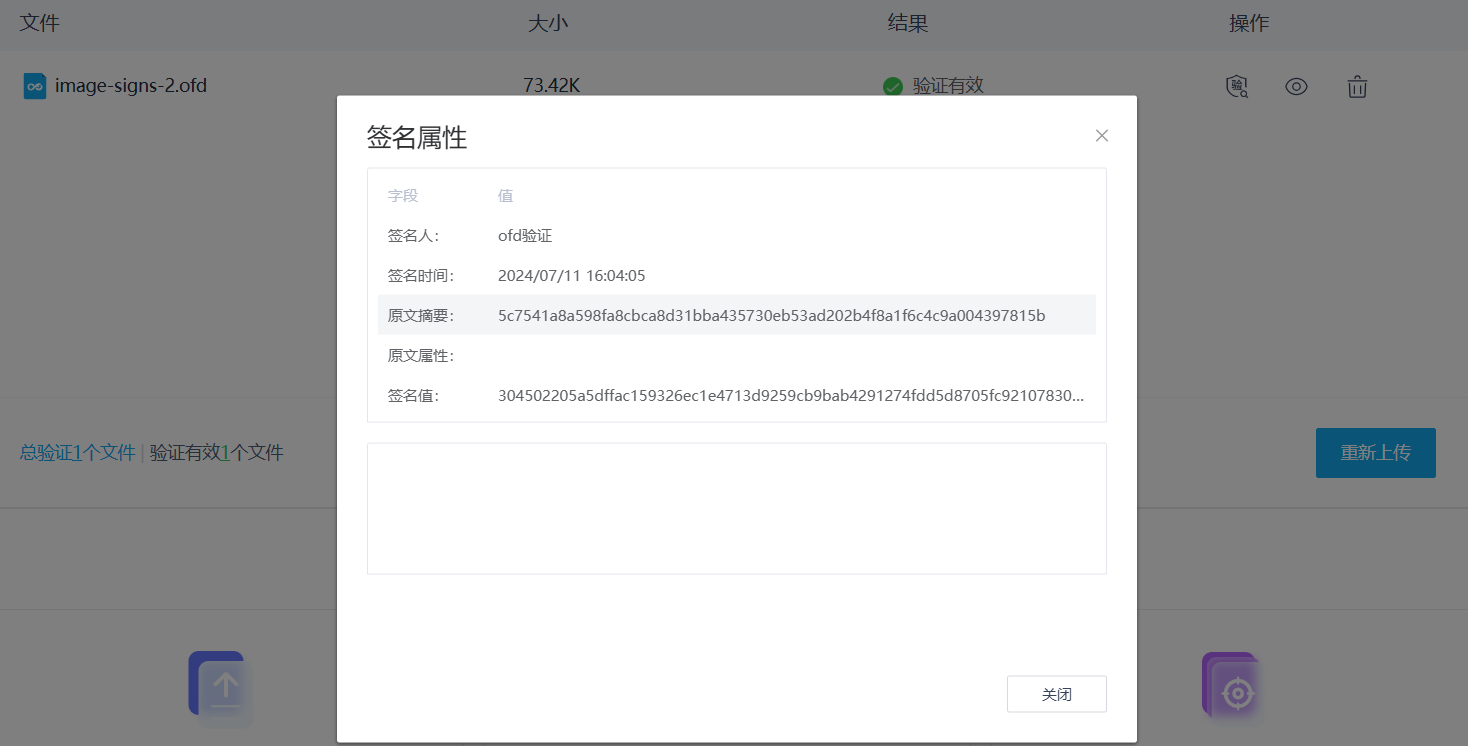Click the 操作 column header
The image size is (1468, 746).
pos(1250,22)
